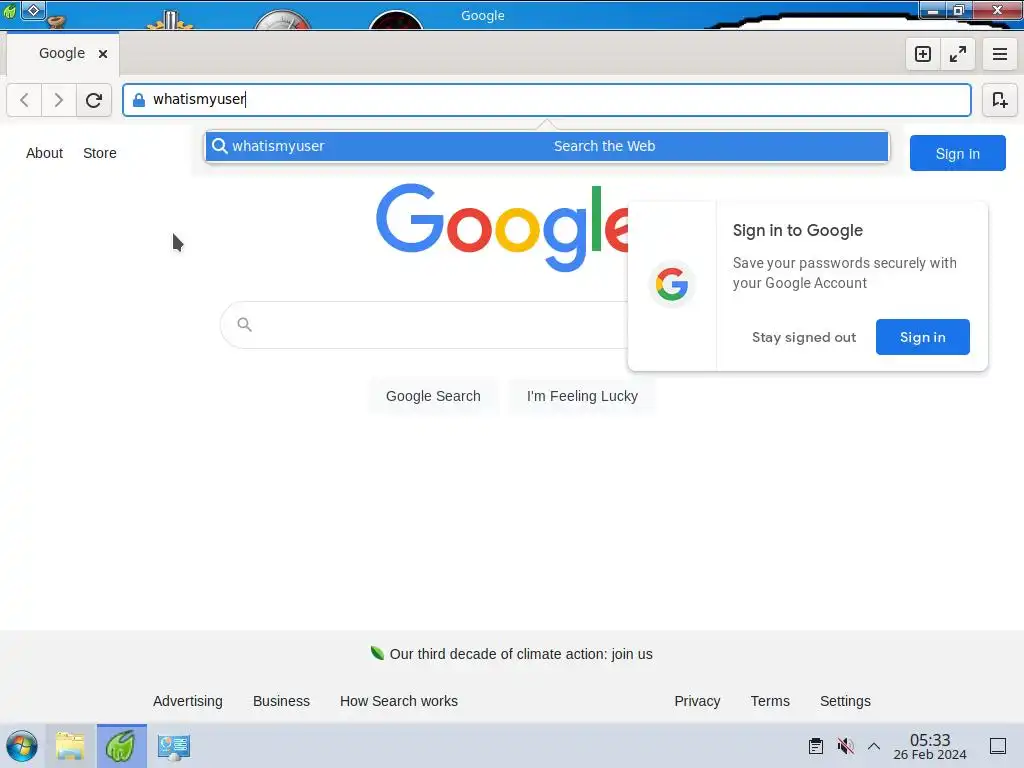Expand hidden tray icons chevron

[x=874, y=746]
